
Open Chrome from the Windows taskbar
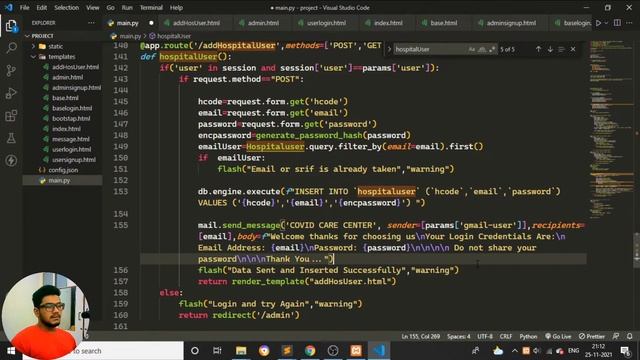(310, 351)
